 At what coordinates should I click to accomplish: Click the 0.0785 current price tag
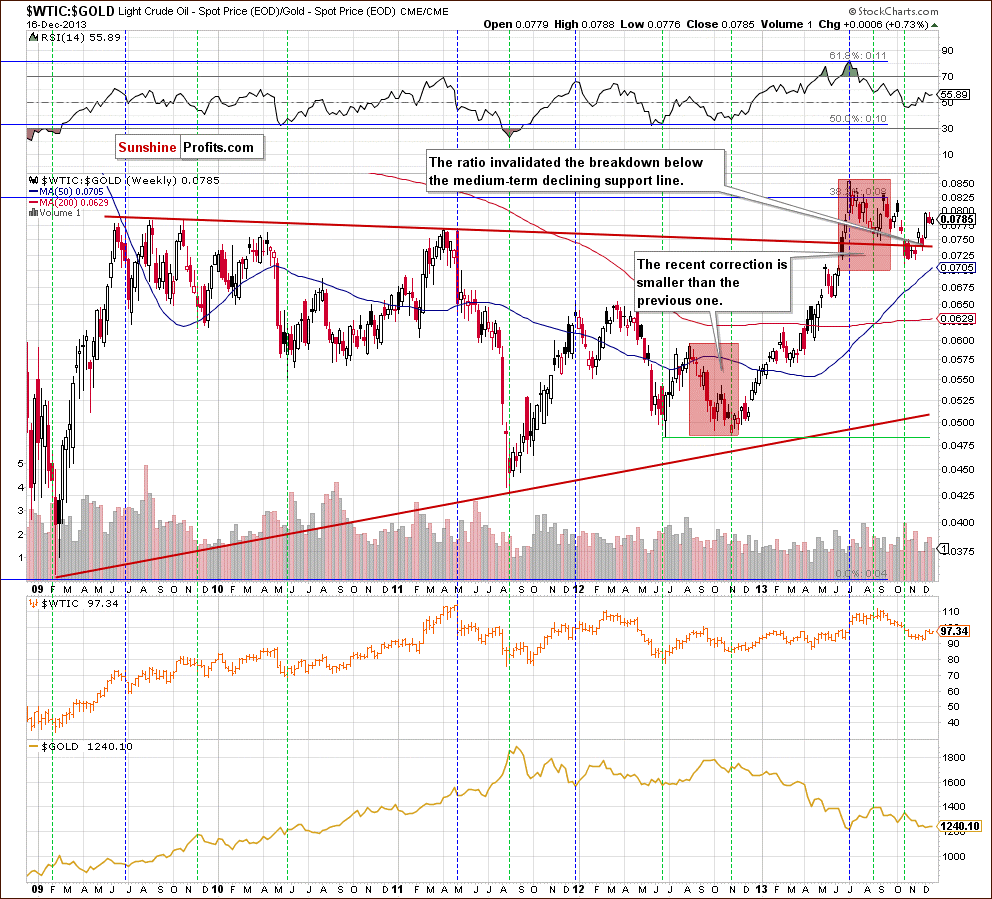958,220
